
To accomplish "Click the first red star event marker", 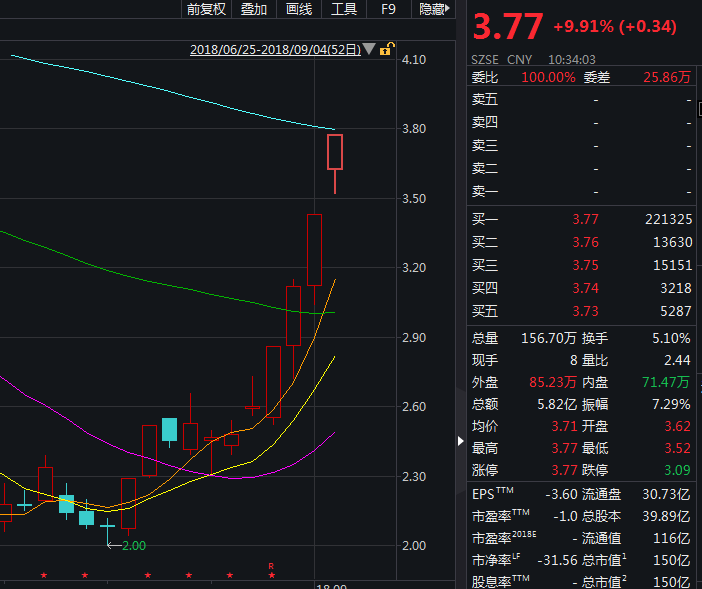I will [x=43, y=576].
